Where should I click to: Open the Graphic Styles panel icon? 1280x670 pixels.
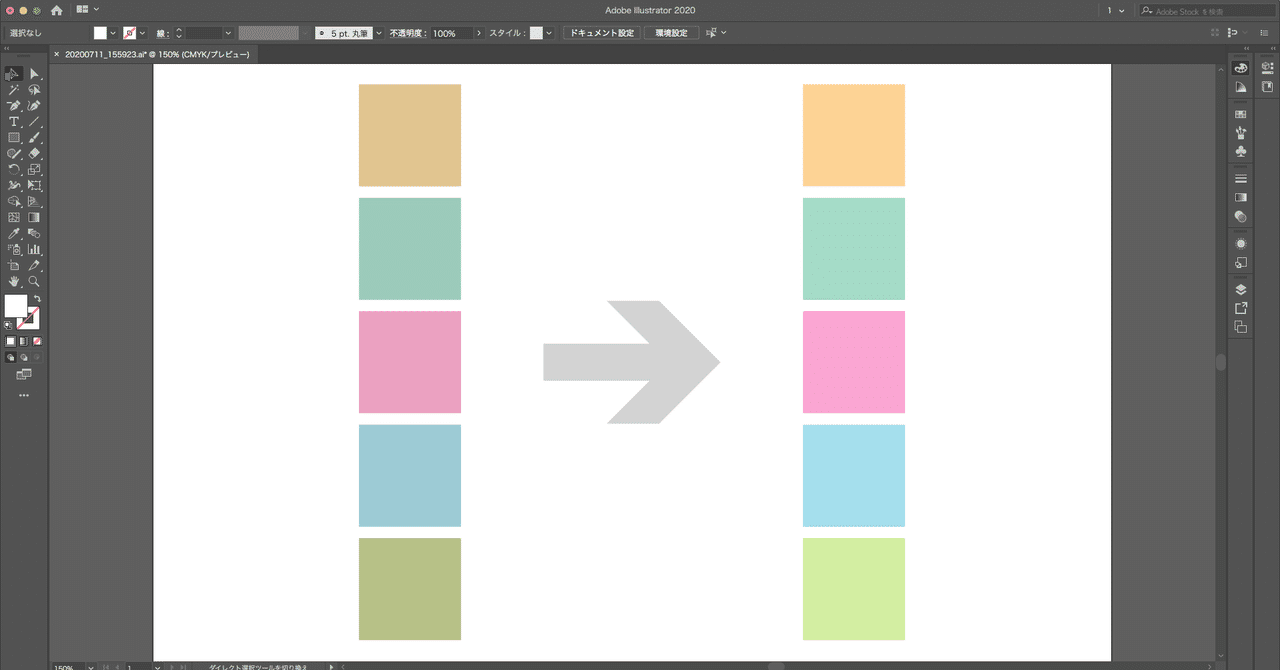1241,262
